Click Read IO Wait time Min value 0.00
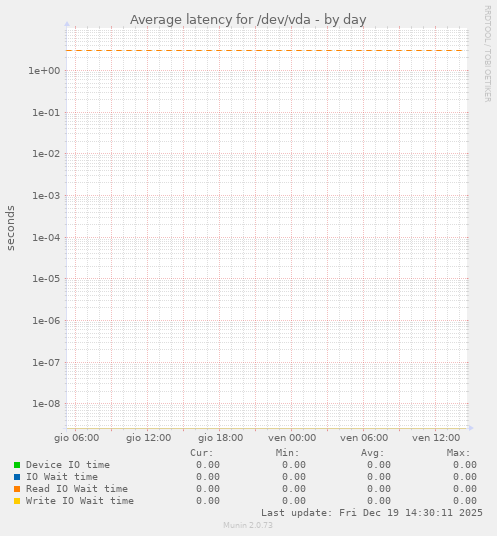Viewport: 497px width, 536px height. pyautogui.click(x=294, y=489)
